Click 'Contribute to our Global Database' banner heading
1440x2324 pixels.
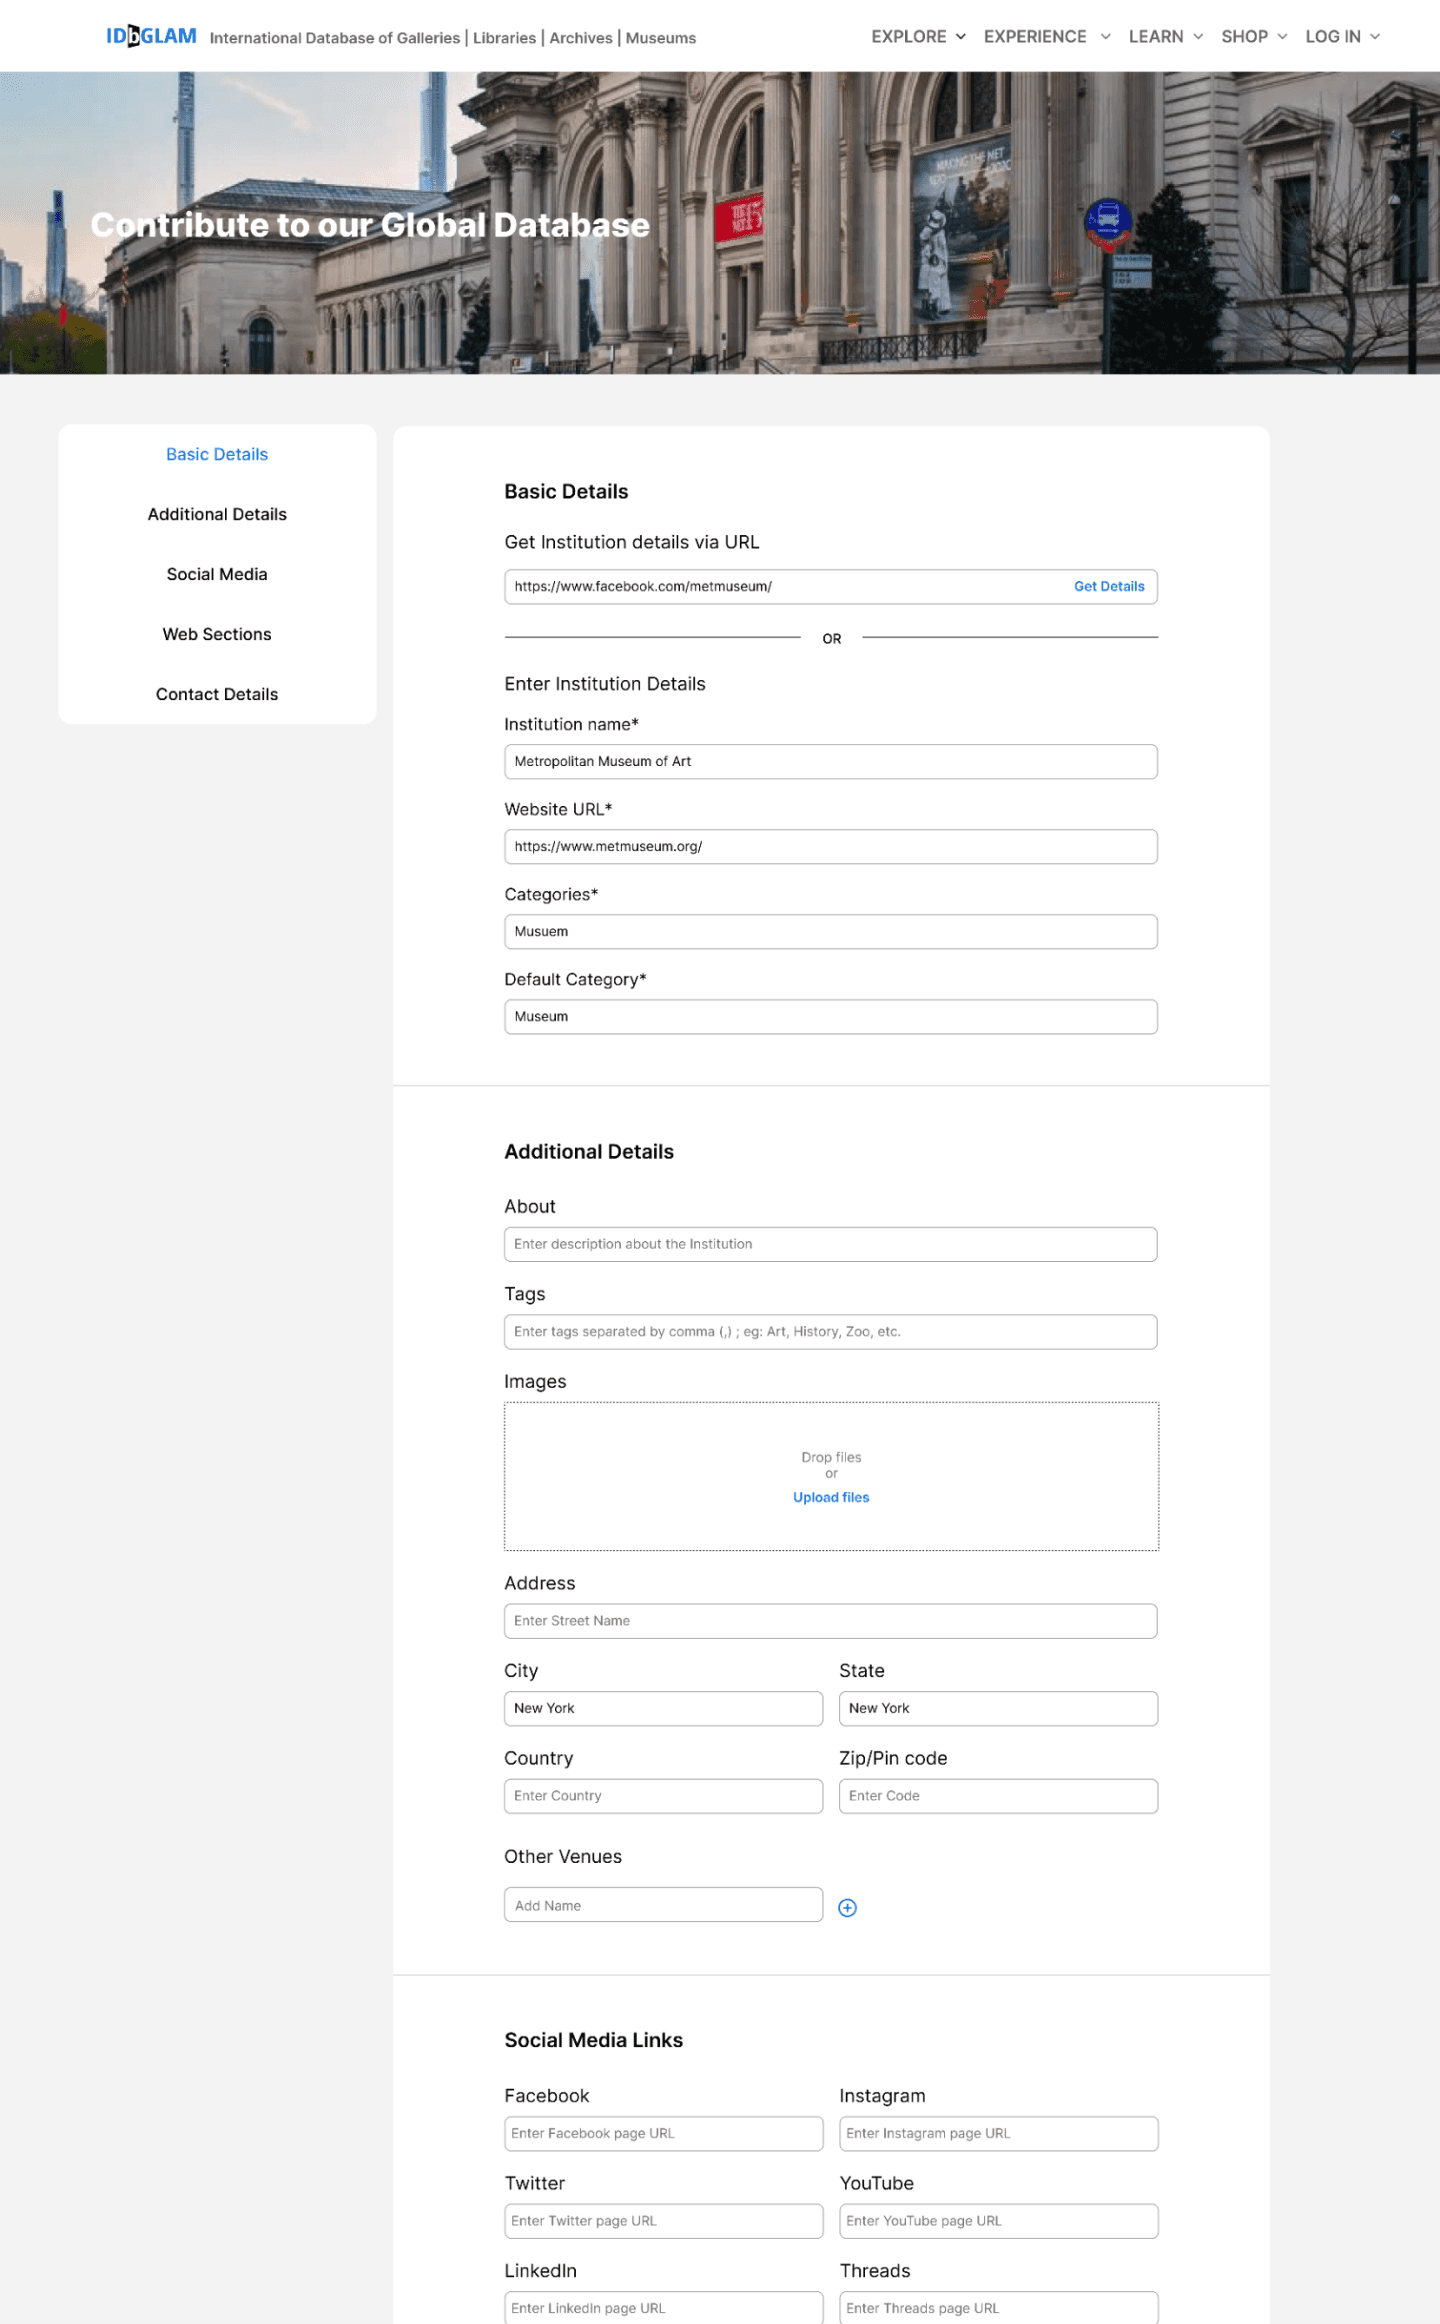pyautogui.click(x=370, y=225)
